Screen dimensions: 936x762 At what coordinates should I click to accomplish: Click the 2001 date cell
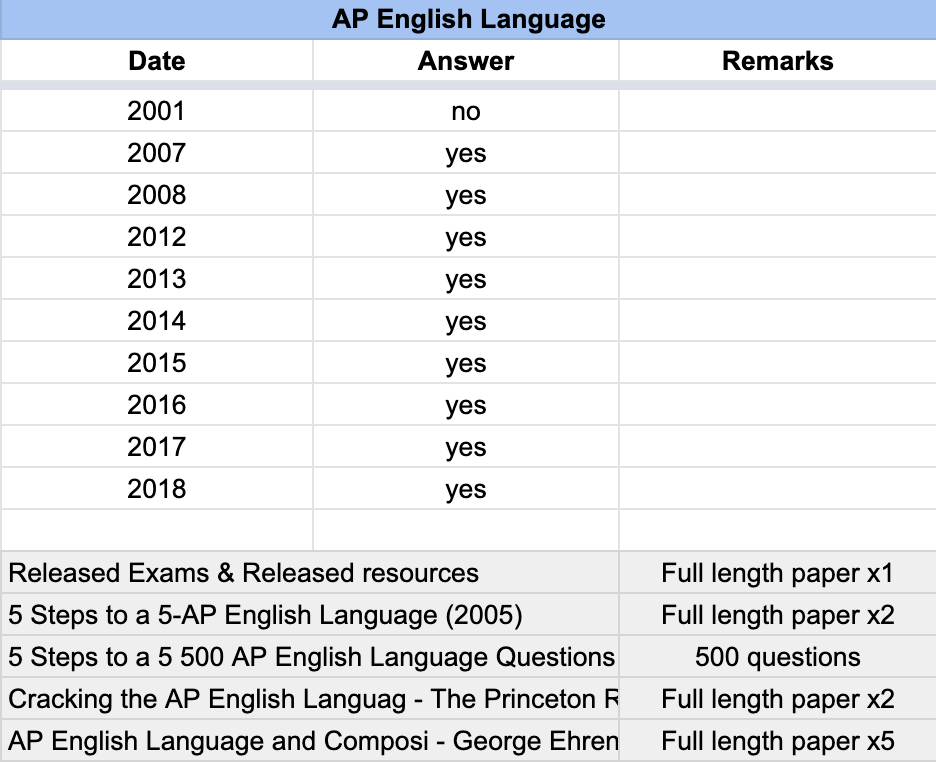coord(156,111)
